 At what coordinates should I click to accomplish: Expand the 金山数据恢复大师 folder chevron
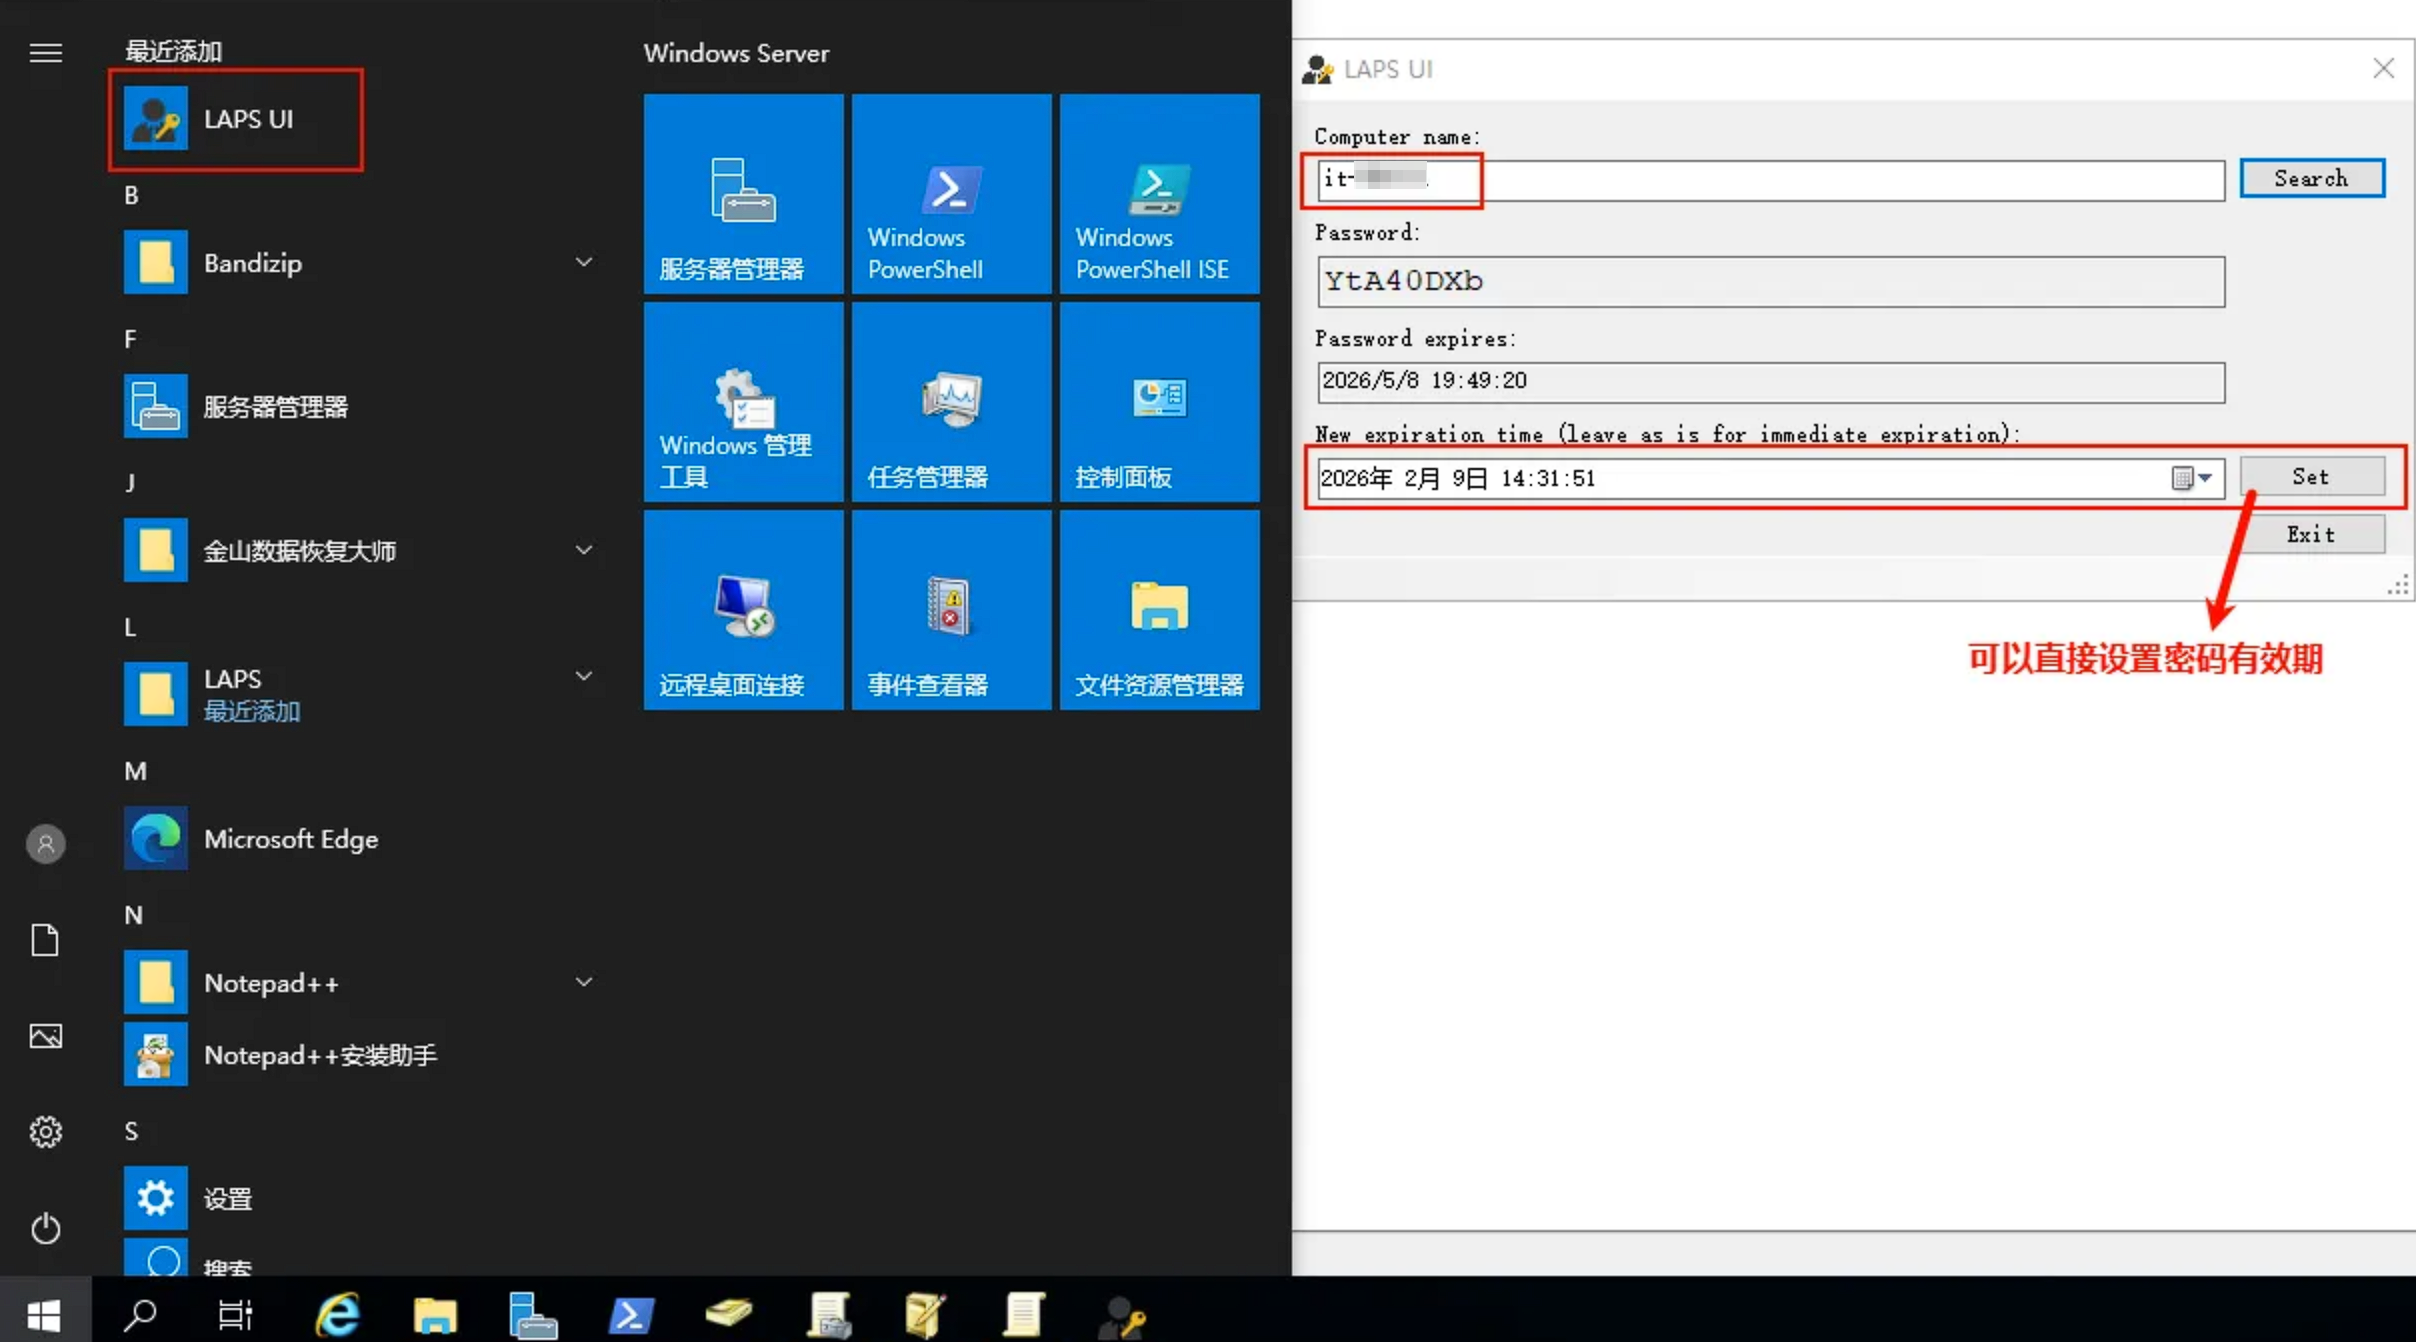tap(584, 550)
